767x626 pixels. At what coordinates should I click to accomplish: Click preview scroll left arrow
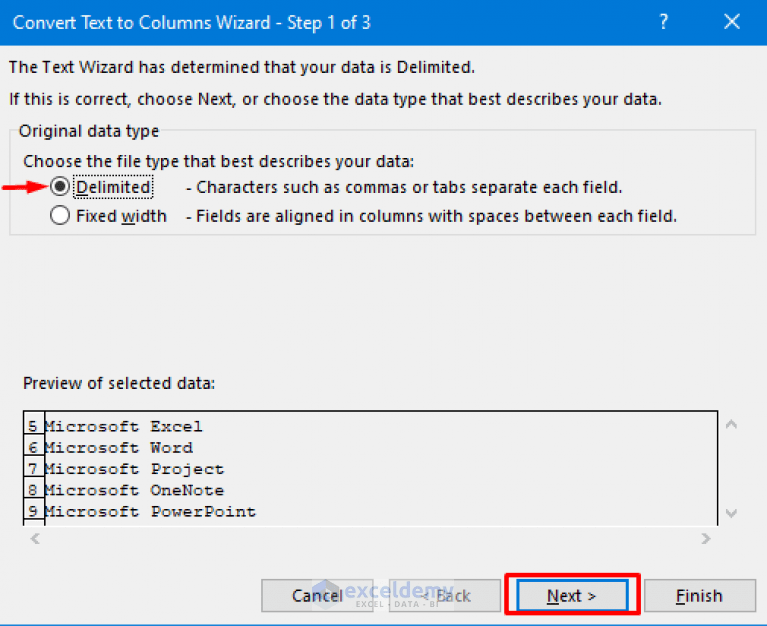[35, 539]
